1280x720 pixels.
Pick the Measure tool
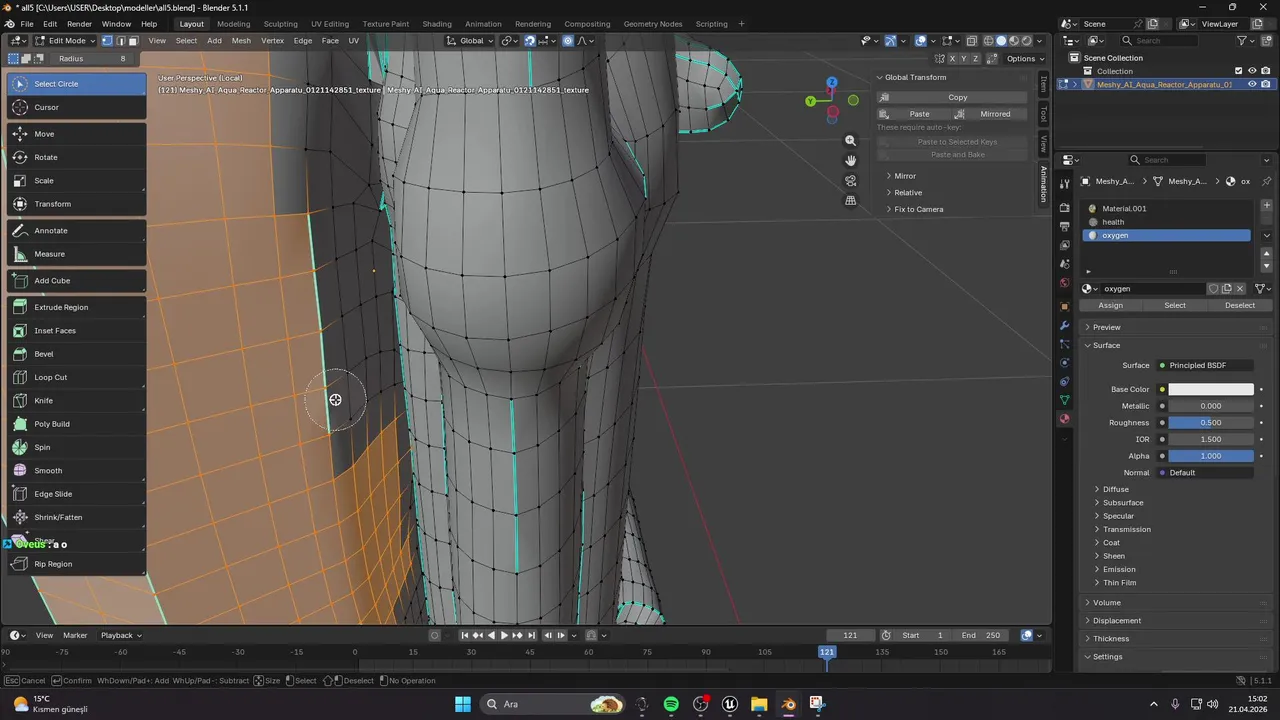(x=49, y=254)
